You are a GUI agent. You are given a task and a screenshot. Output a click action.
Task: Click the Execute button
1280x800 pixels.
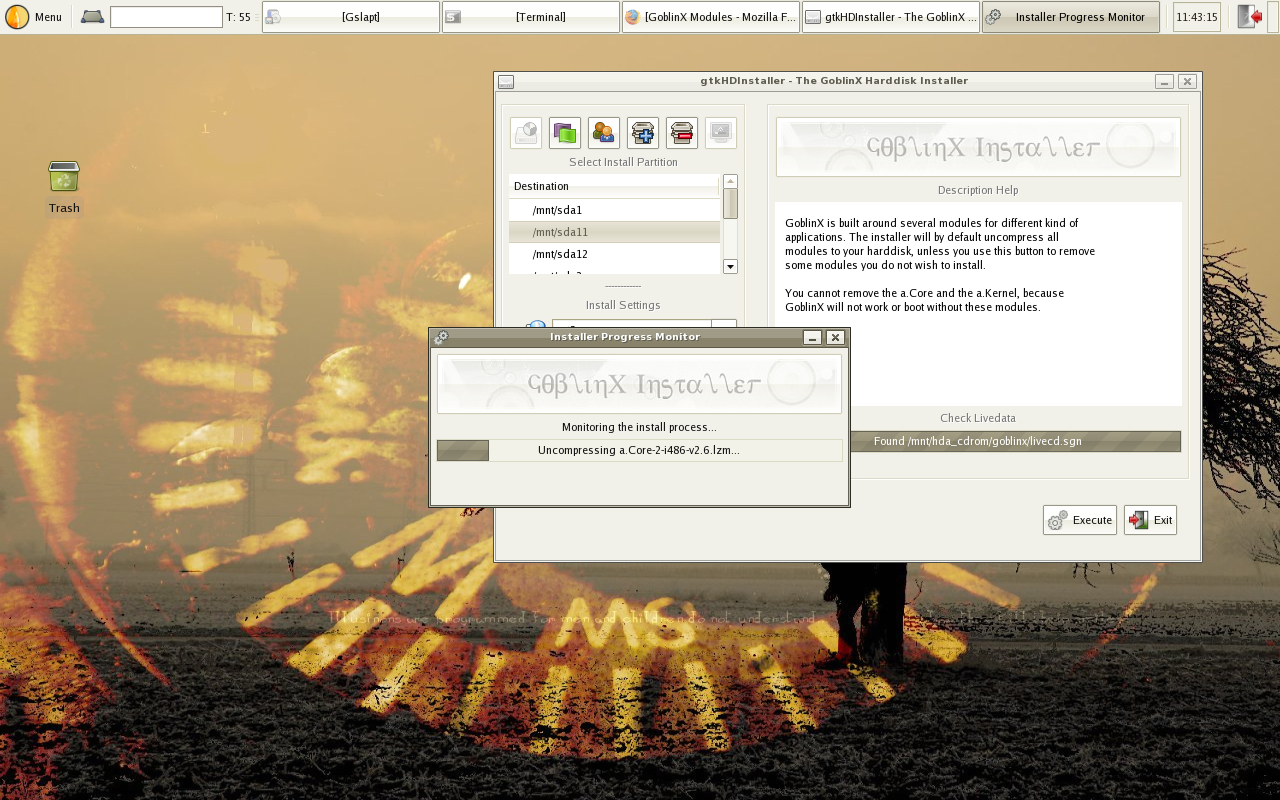tap(1080, 520)
